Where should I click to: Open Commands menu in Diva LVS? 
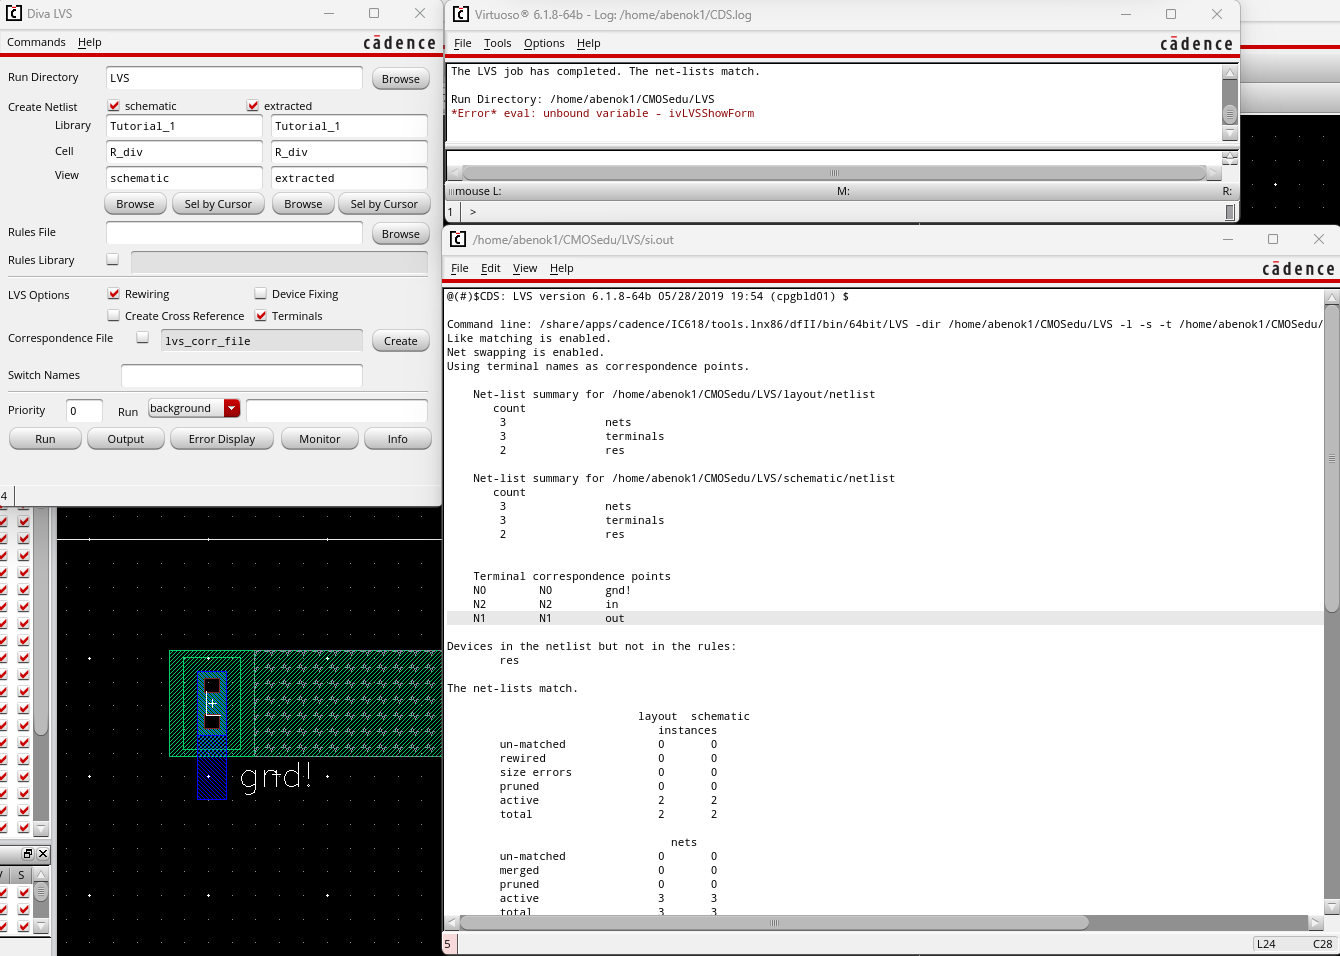(x=36, y=42)
